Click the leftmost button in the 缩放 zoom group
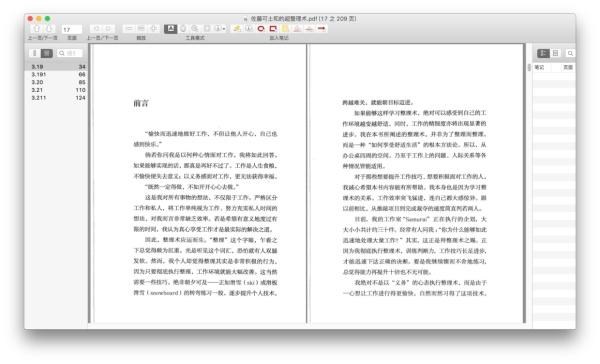600x364 pixels. [129, 29]
